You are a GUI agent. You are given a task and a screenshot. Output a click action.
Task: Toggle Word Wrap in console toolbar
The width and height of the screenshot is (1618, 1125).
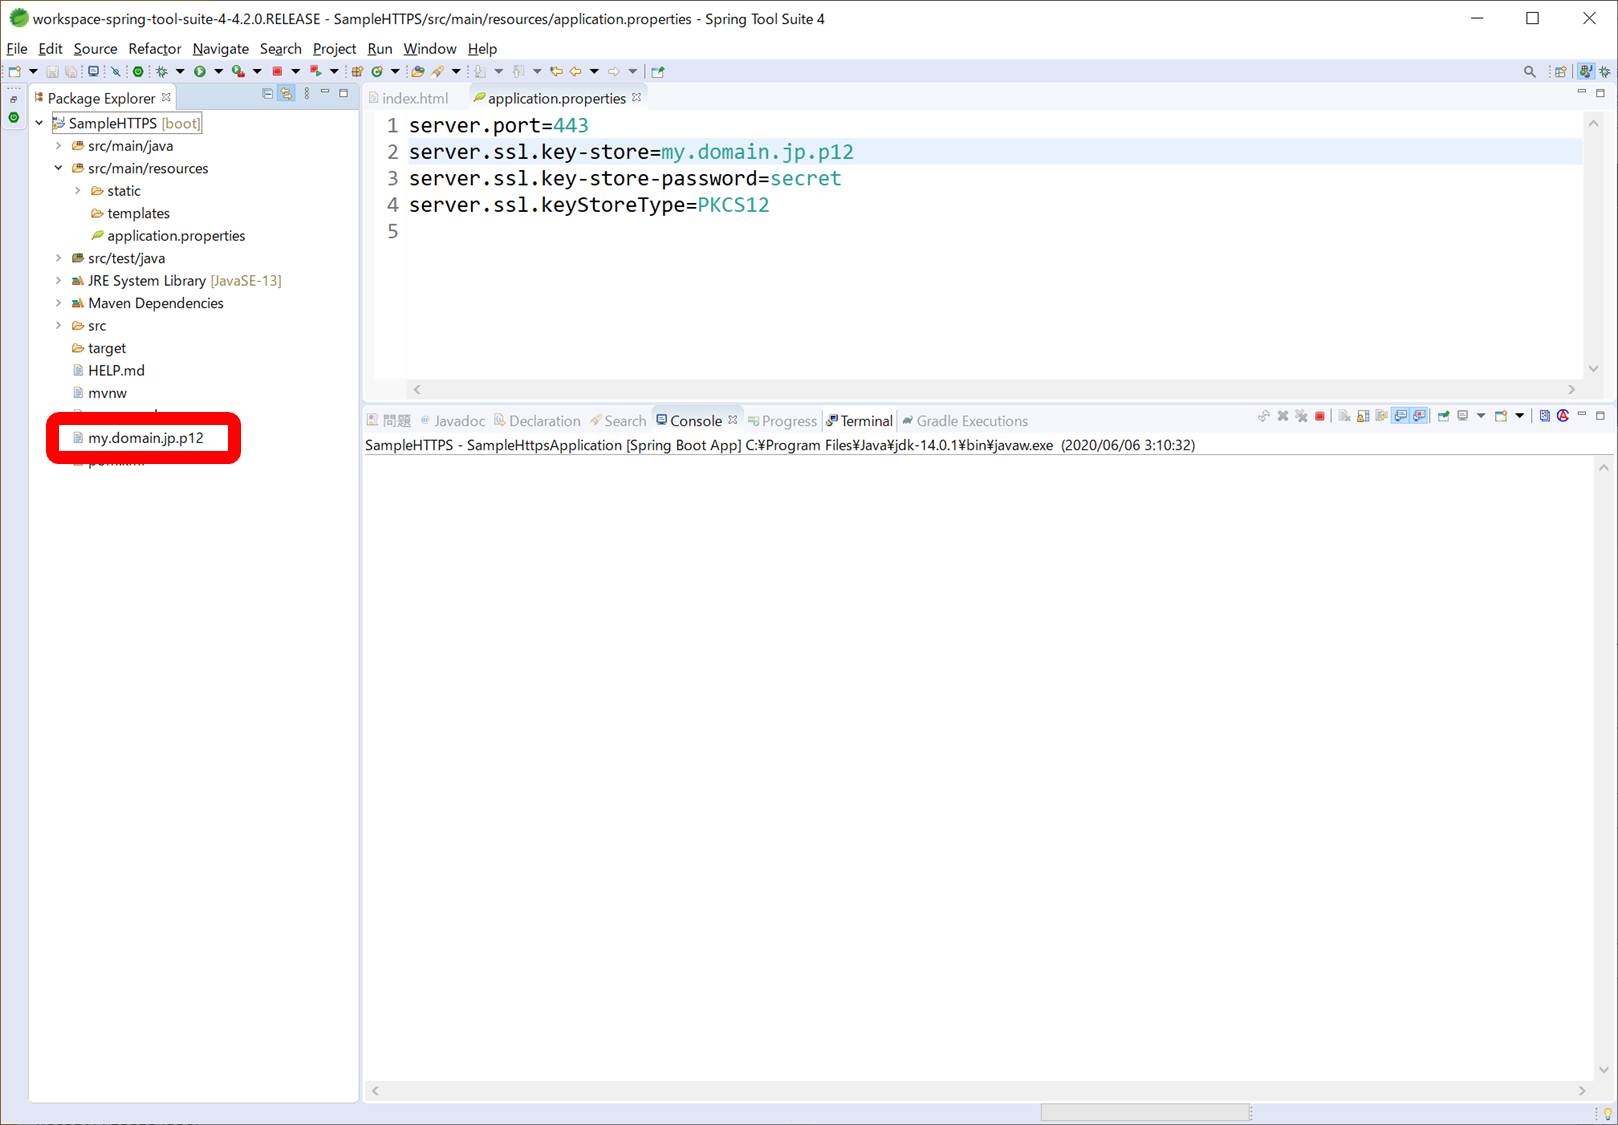tap(1382, 416)
